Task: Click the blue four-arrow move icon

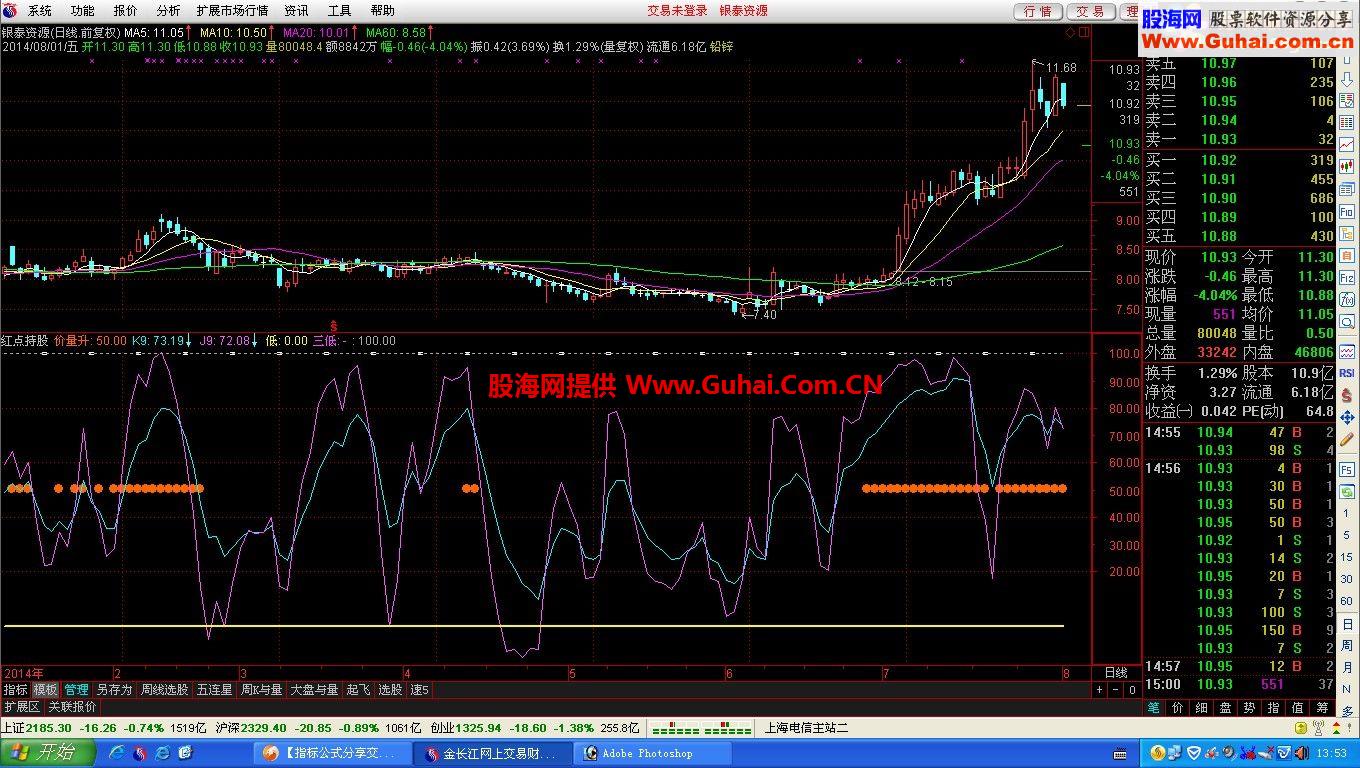Action: coord(1347,418)
